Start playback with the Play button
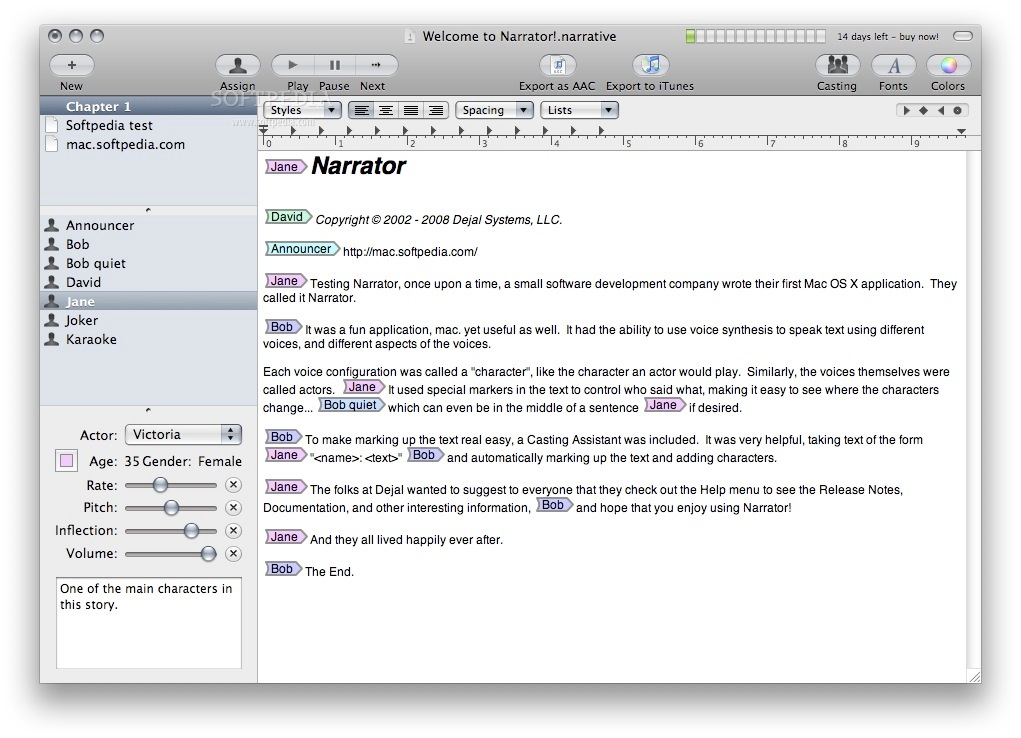Screen dimensions: 1021x738 point(293,65)
